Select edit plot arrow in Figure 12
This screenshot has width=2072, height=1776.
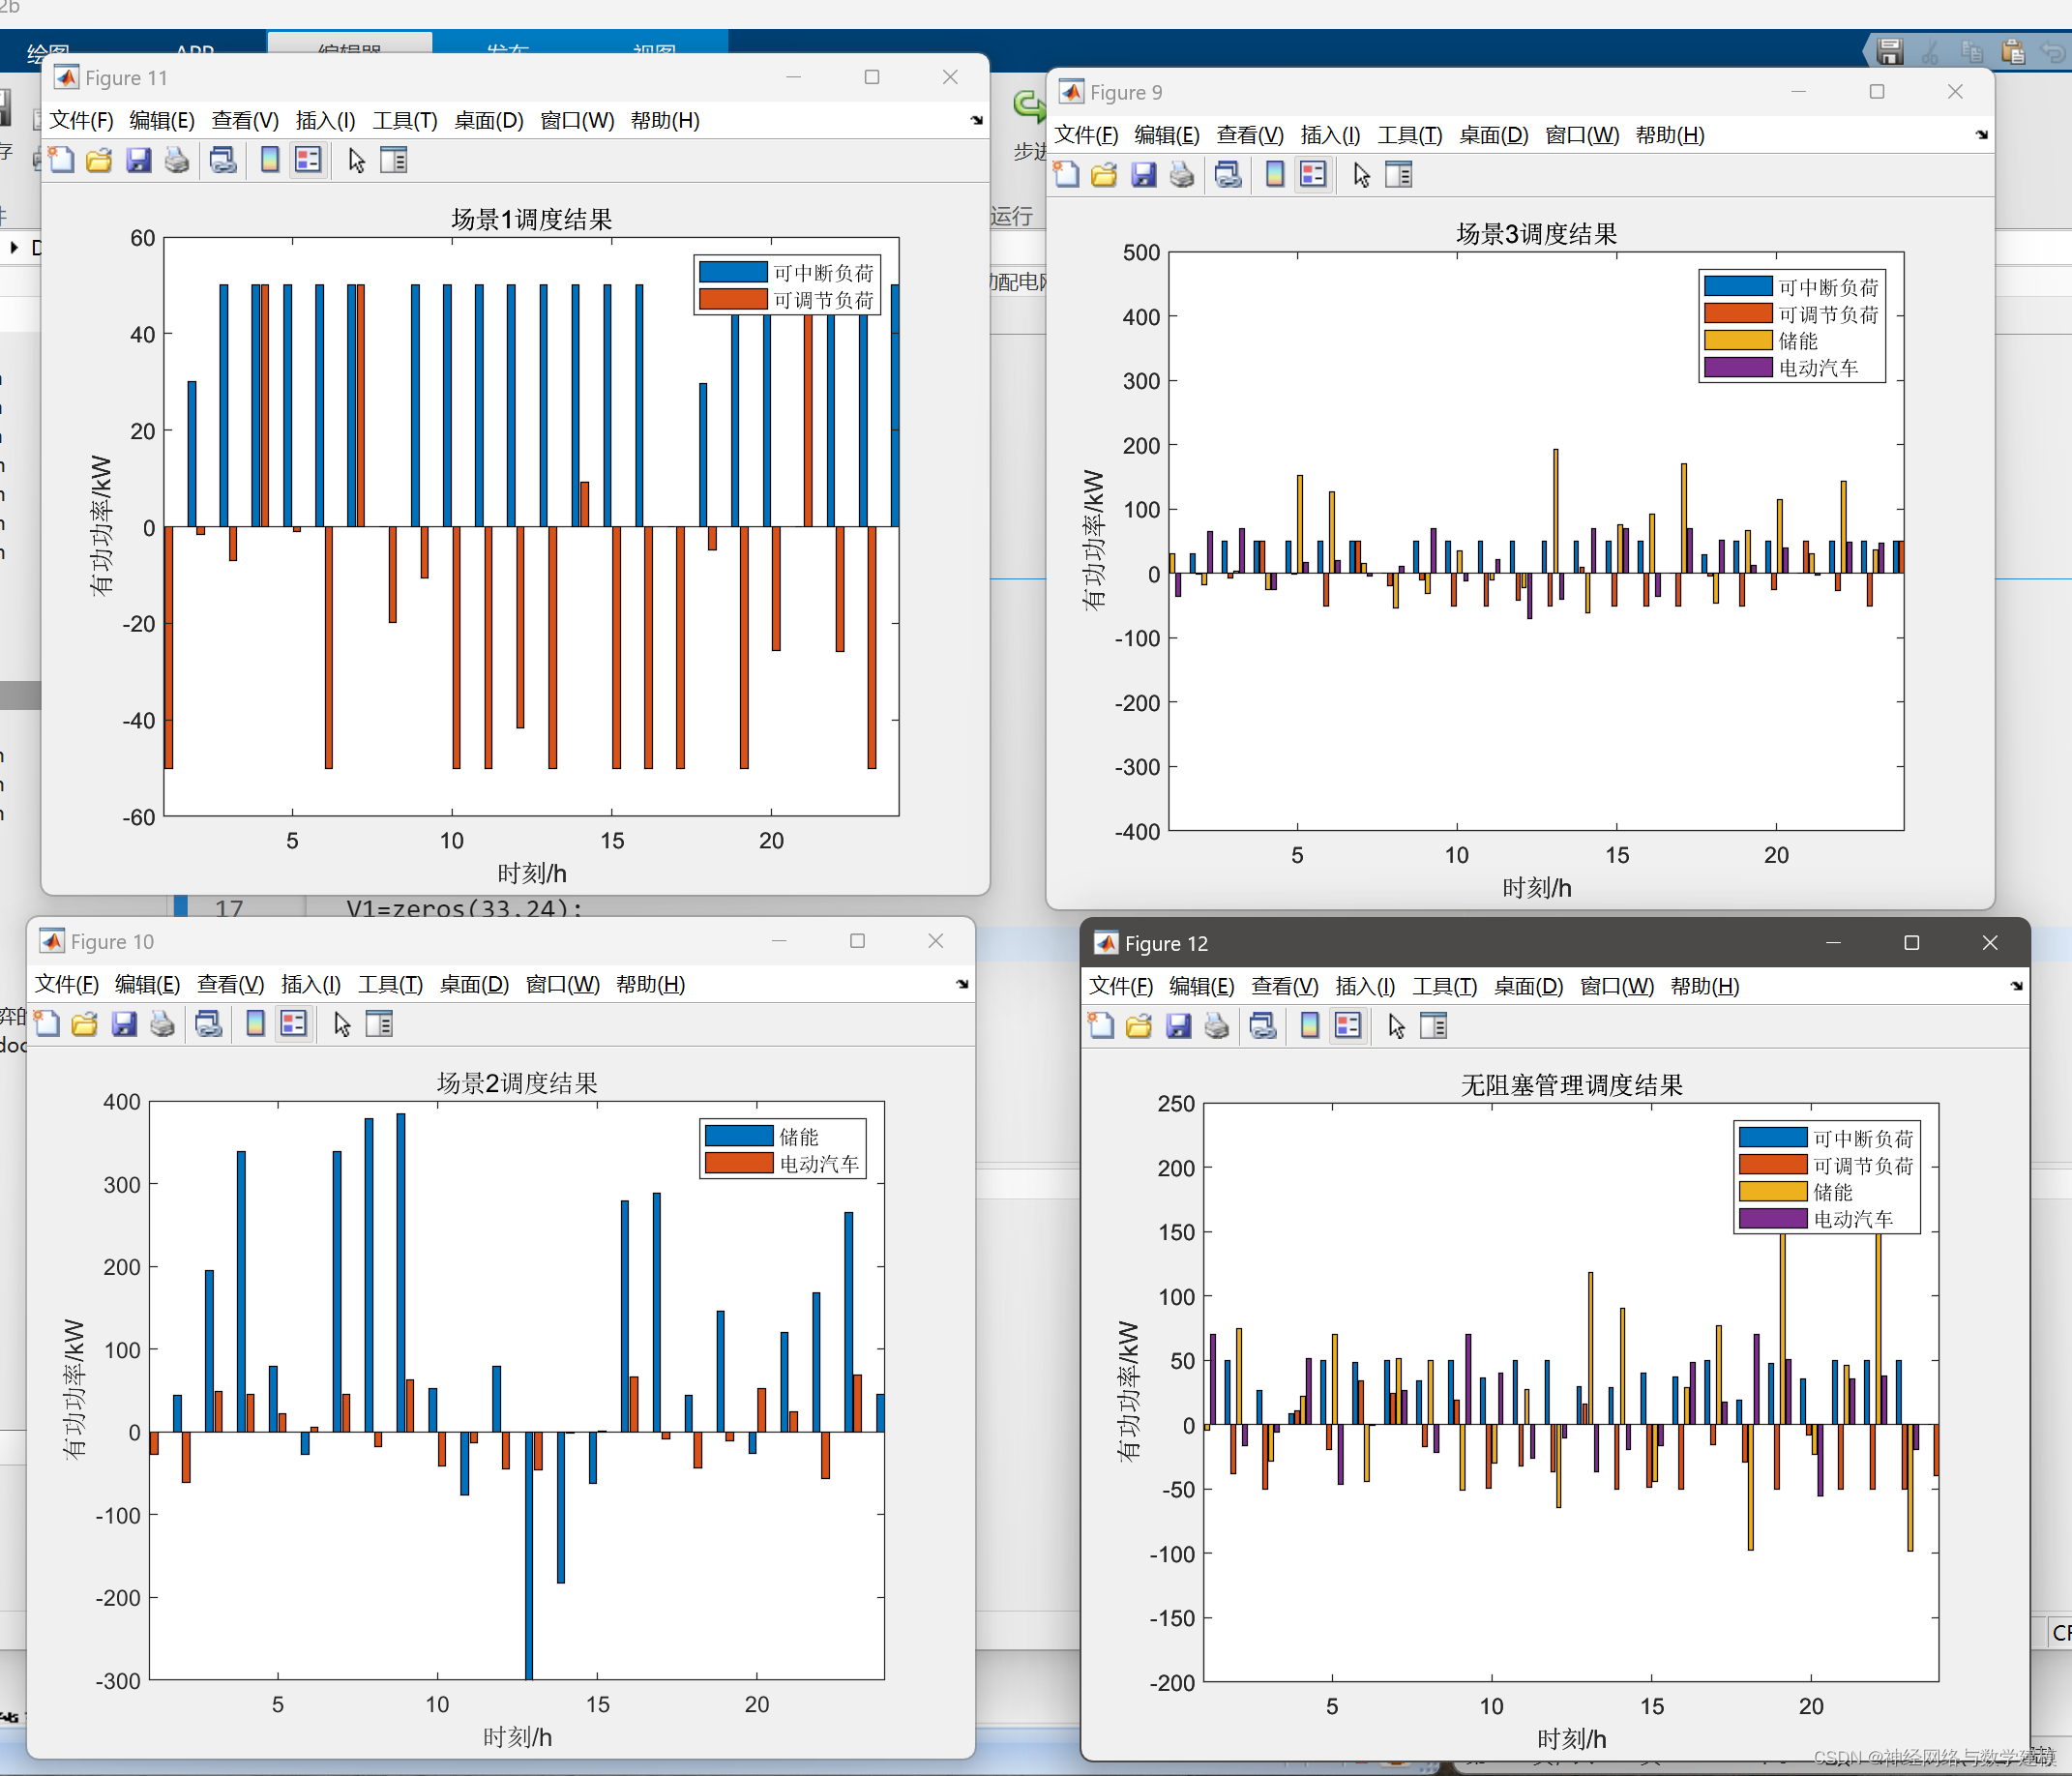pyautogui.click(x=1396, y=1026)
